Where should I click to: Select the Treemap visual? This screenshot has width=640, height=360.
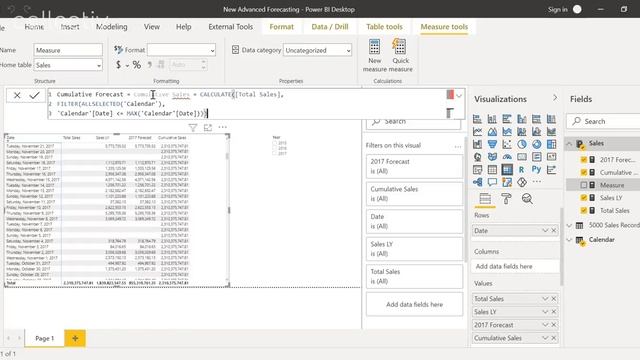(x=551, y=144)
